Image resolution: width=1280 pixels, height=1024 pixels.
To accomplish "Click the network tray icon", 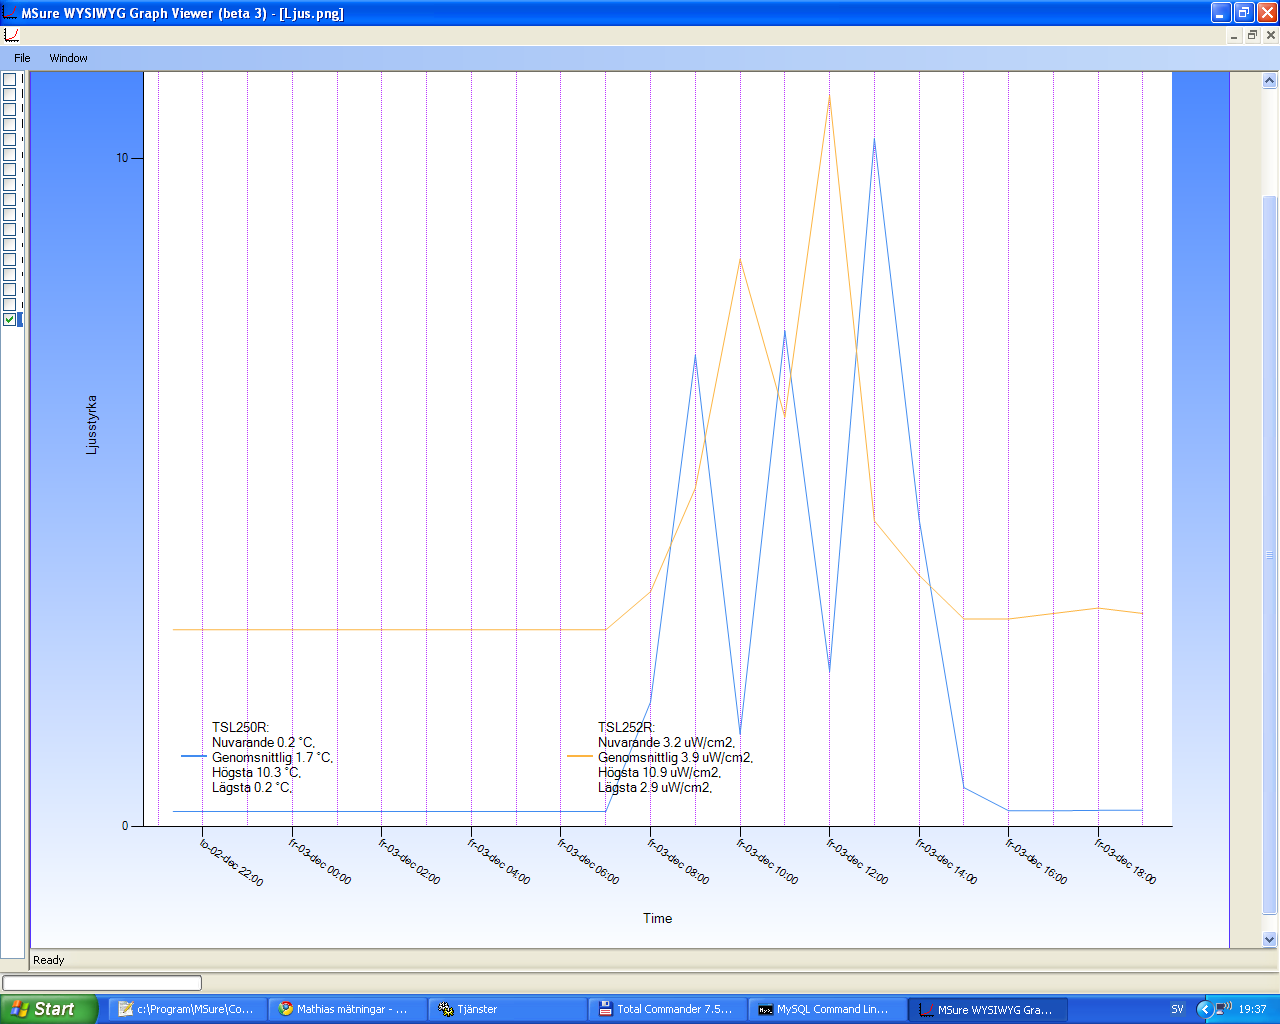I will 1223,1009.
